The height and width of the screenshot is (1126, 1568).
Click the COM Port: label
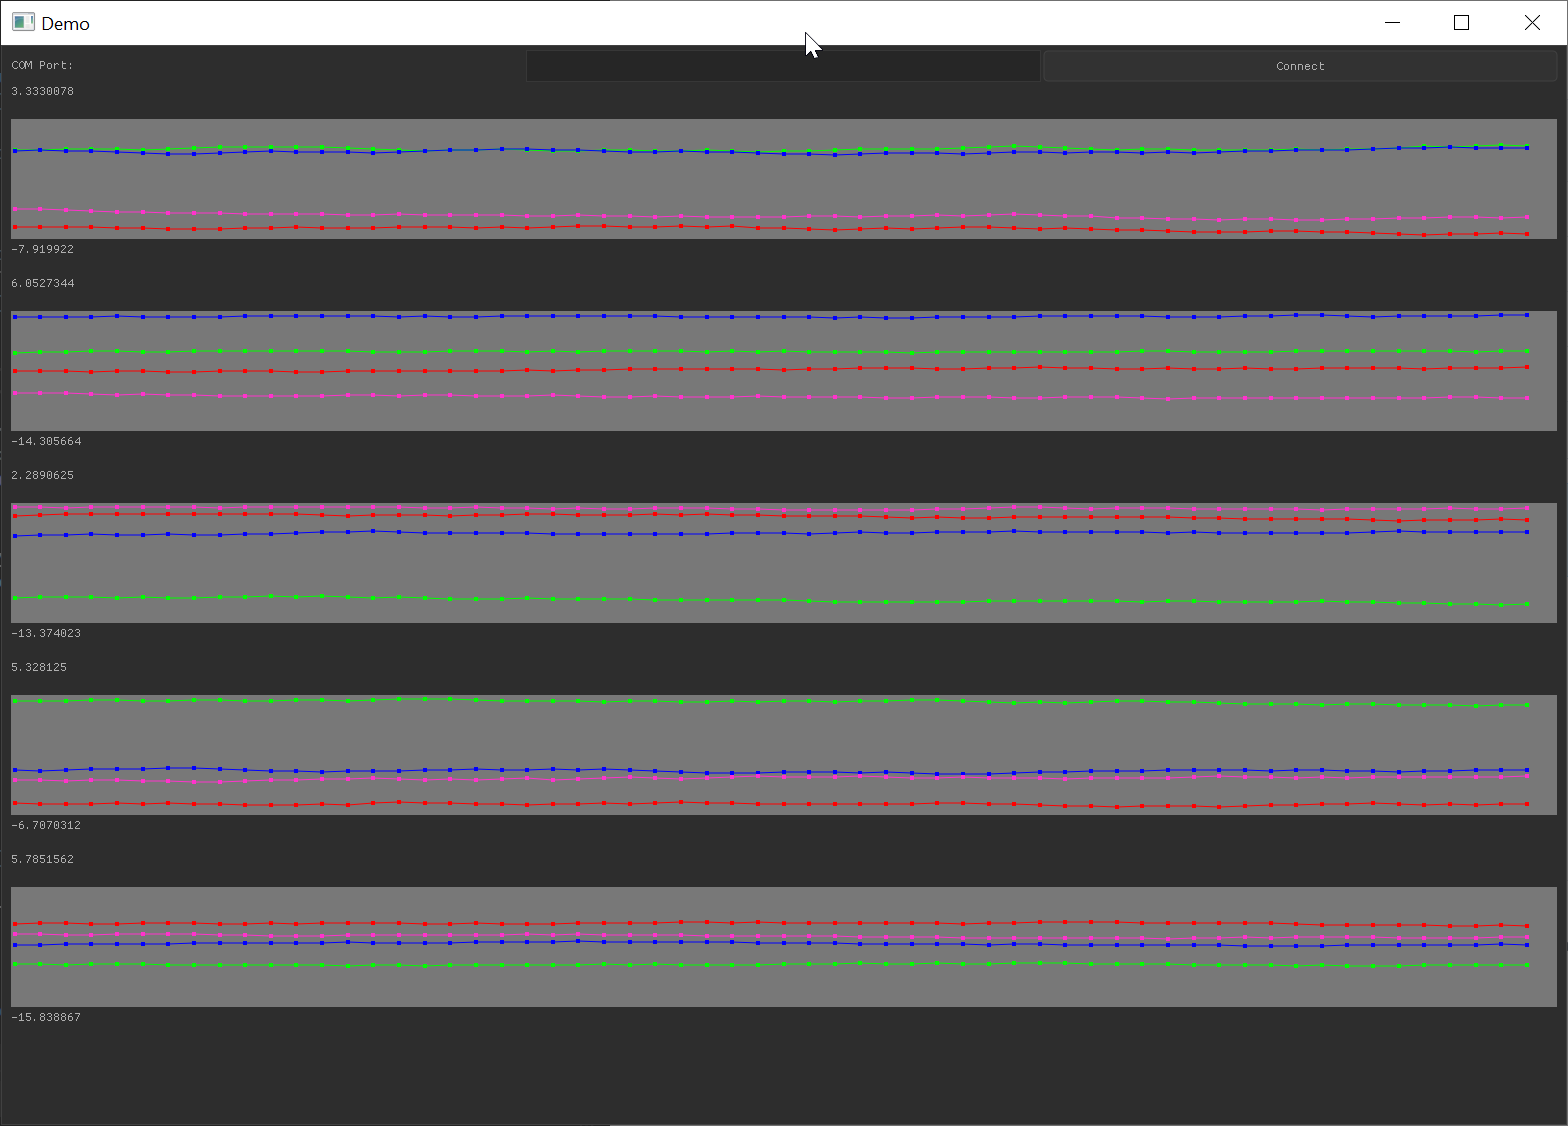(42, 65)
